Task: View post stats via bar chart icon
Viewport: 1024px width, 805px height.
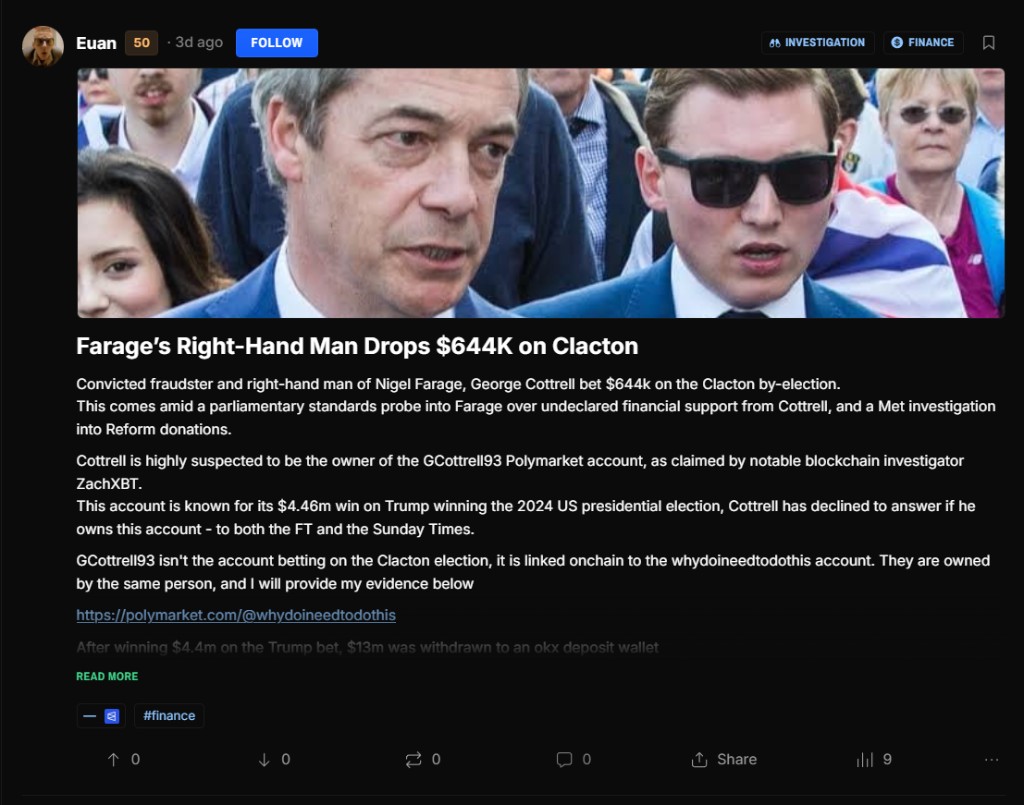Action: pos(865,759)
